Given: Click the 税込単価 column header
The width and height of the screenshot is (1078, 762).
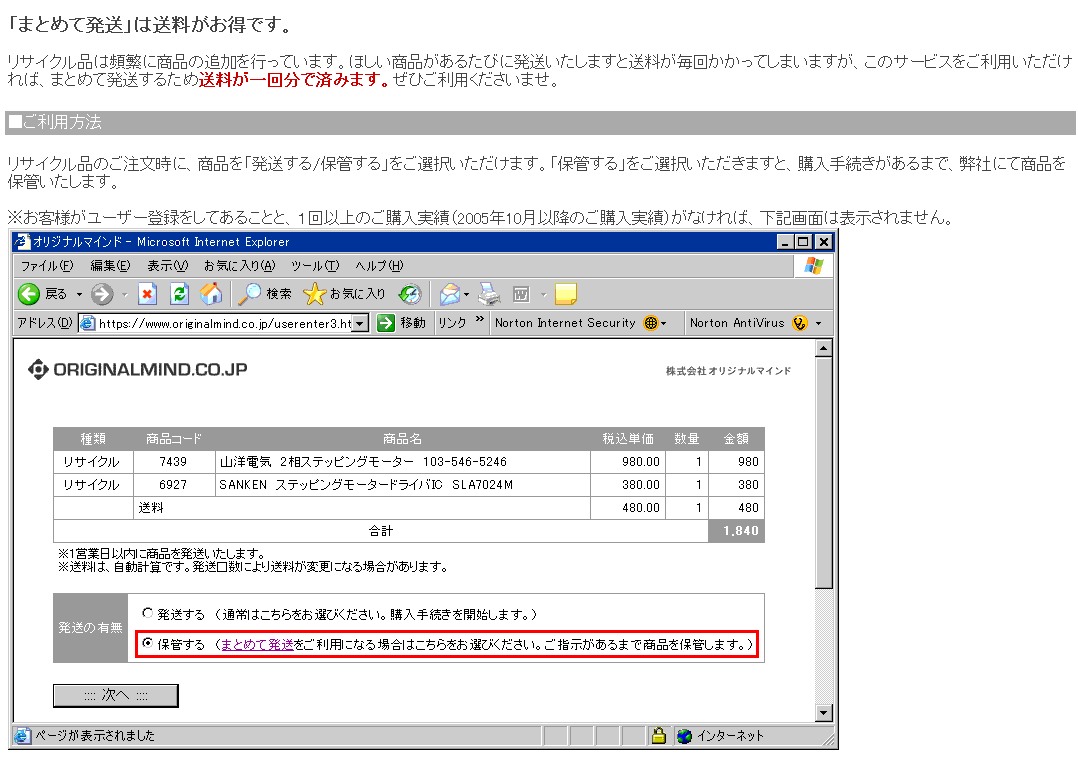Looking at the screenshot, I should pos(628,439).
